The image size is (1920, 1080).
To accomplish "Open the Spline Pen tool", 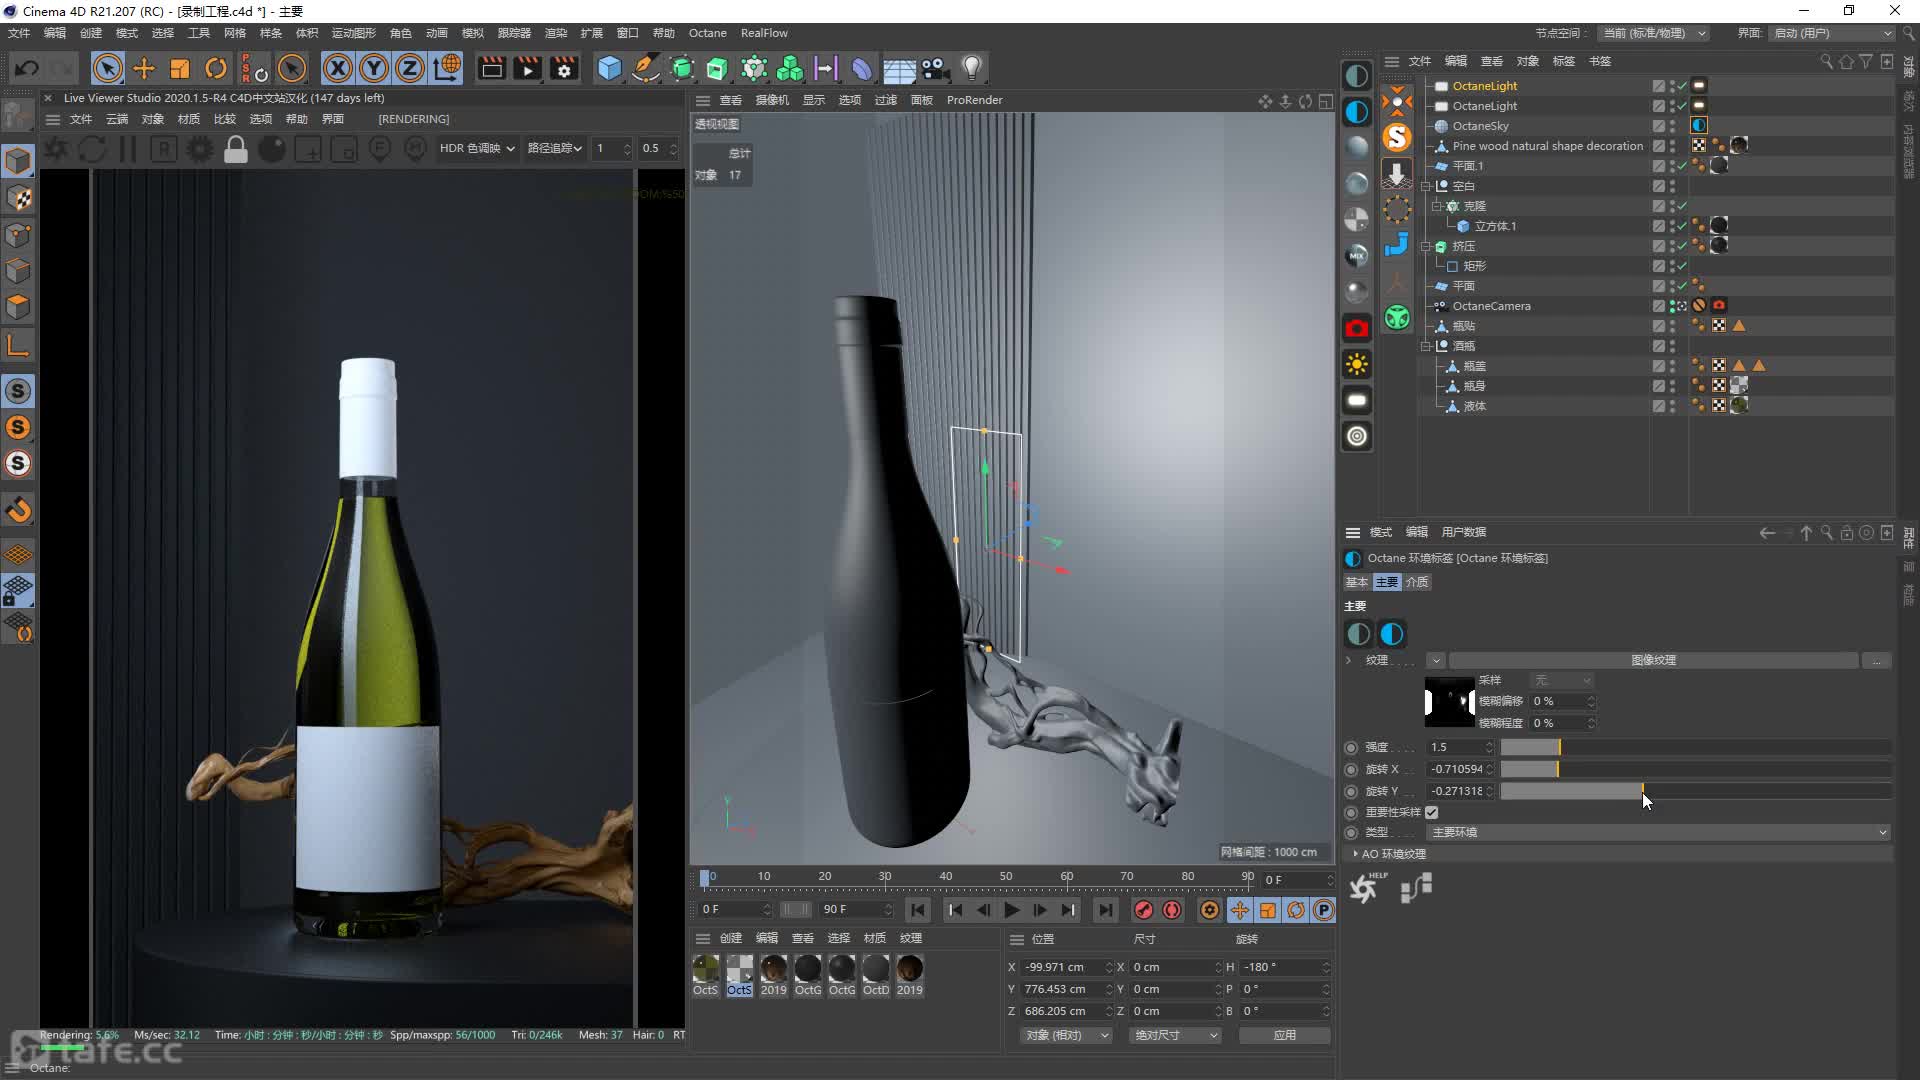I will click(646, 68).
